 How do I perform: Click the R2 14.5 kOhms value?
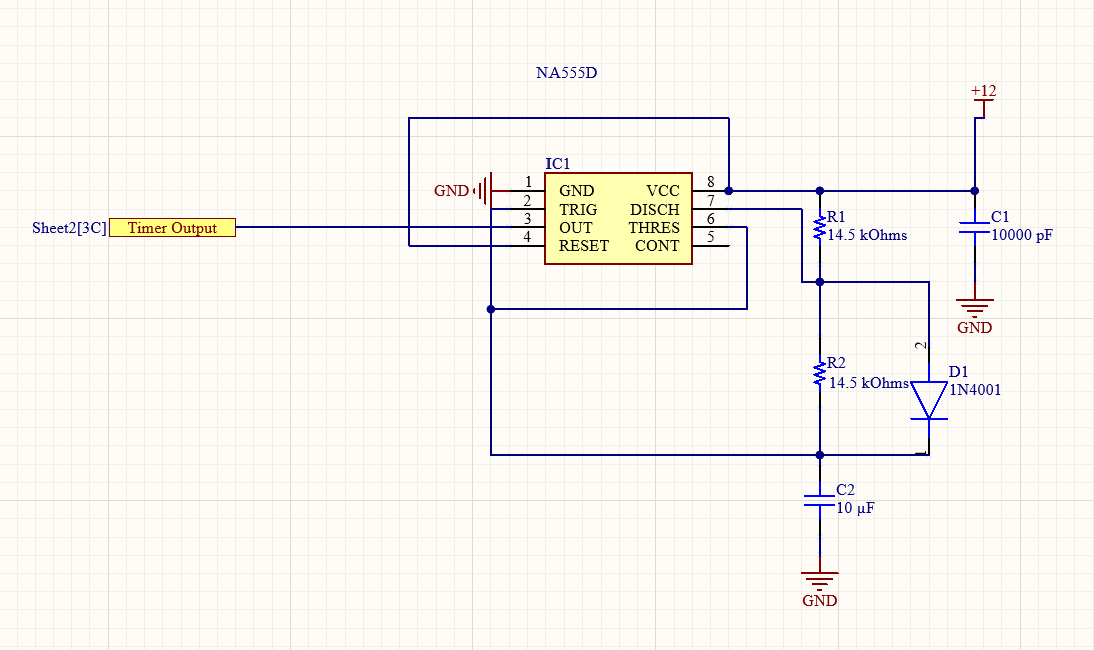coord(869,383)
